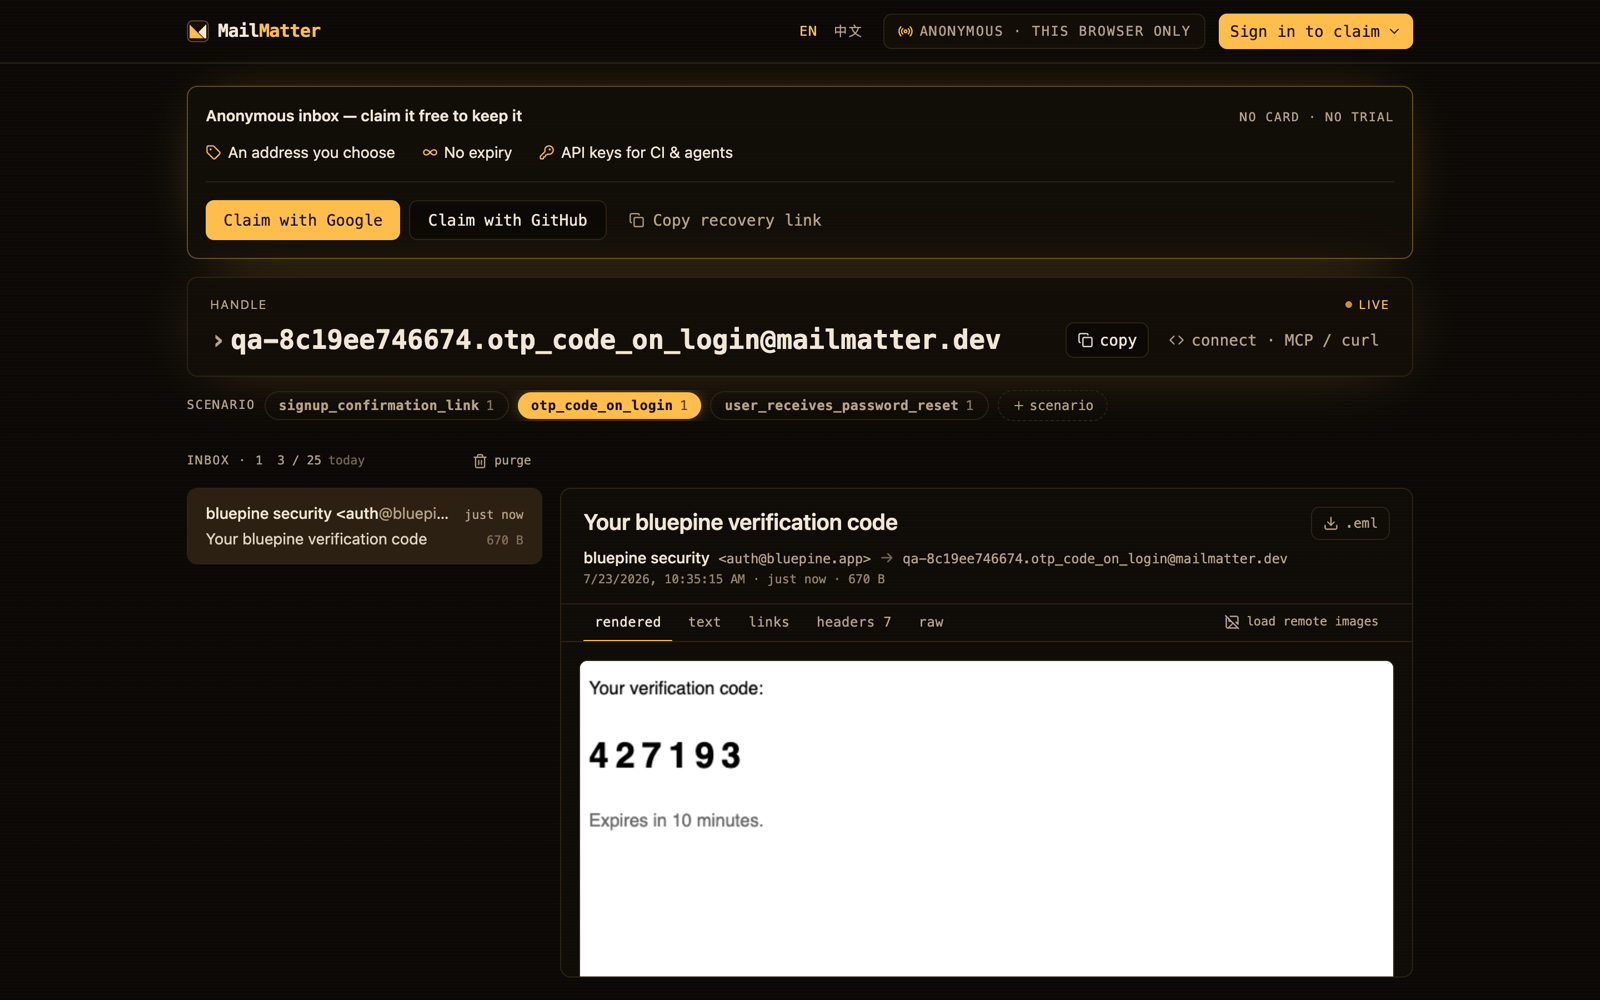Open the bluepine security email in inbox
Image resolution: width=1600 pixels, height=1000 pixels.
click(364, 526)
